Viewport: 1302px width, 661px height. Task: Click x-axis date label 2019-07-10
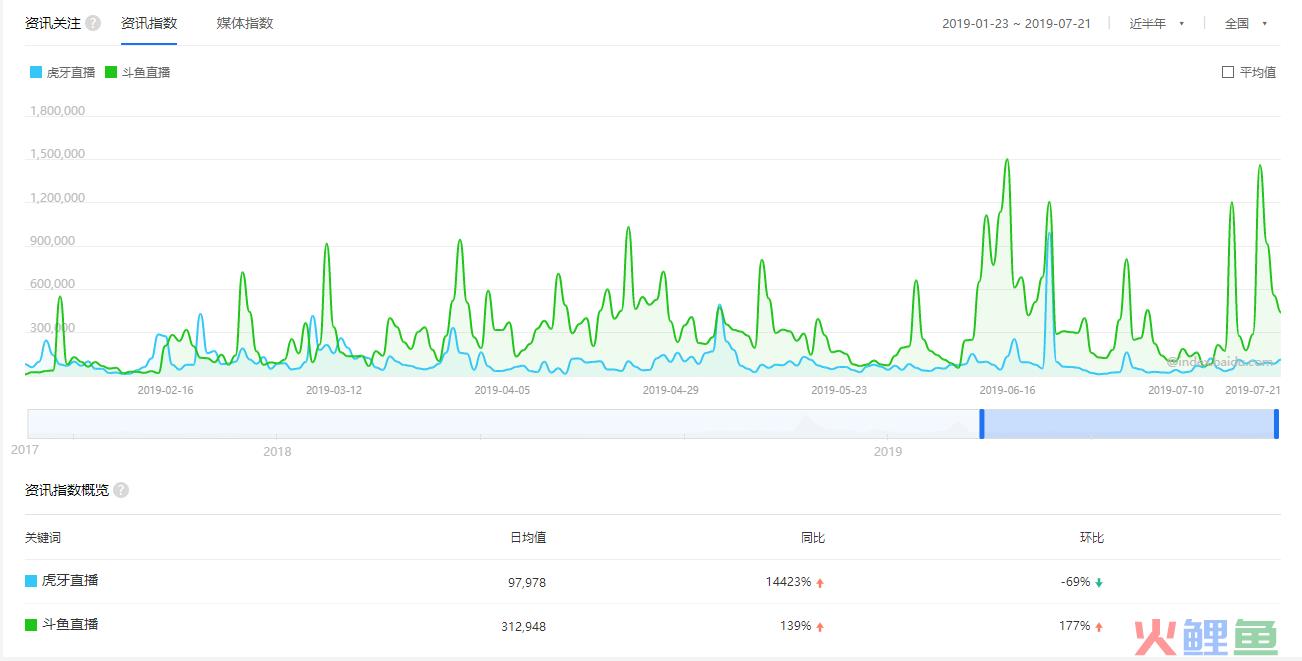click(x=1176, y=390)
